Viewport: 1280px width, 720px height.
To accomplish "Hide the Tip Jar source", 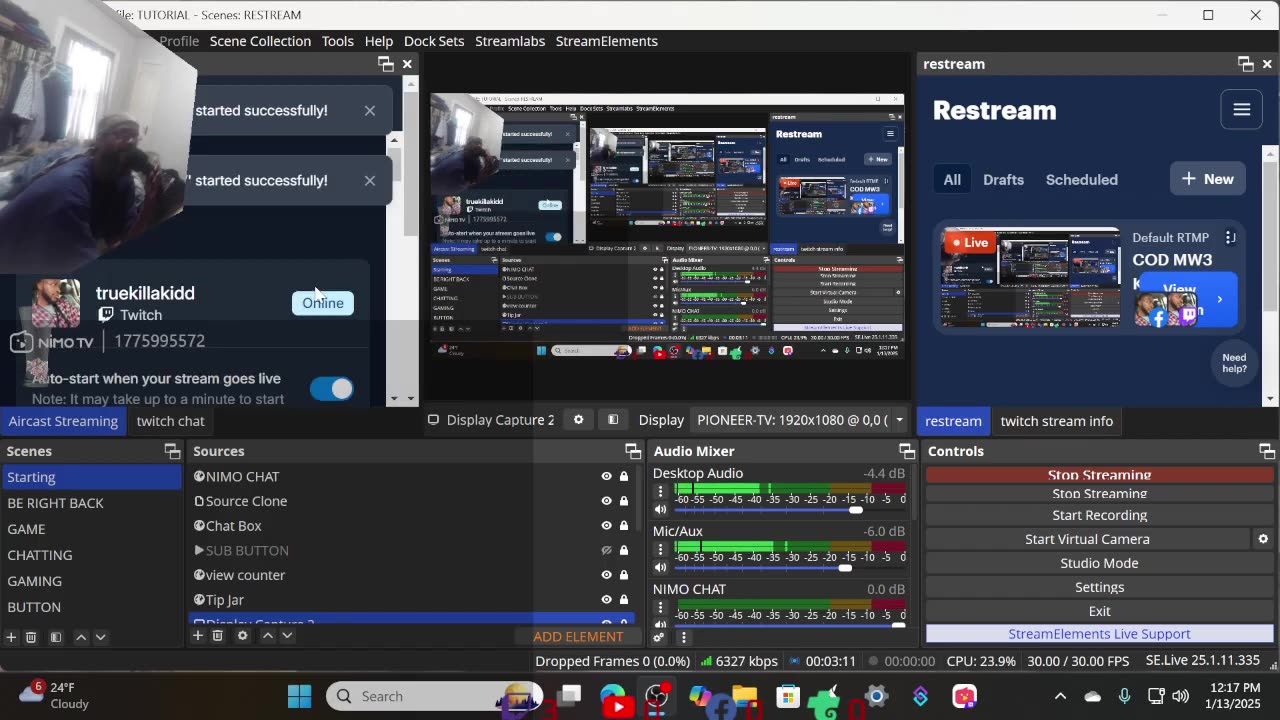I will point(606,600).
